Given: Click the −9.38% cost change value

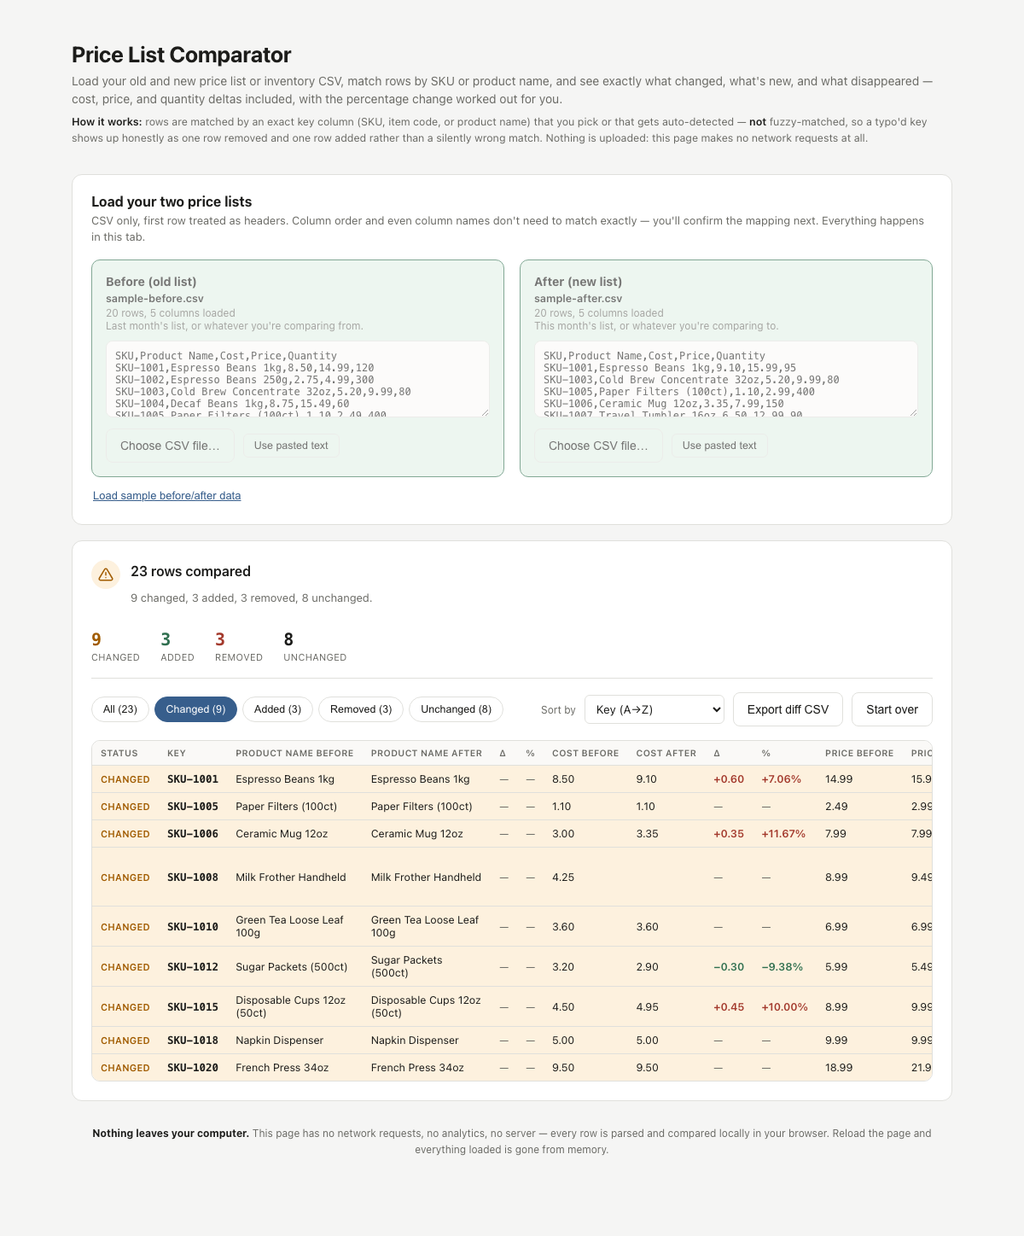Looking at the screenshot, I should click(782, 967).
